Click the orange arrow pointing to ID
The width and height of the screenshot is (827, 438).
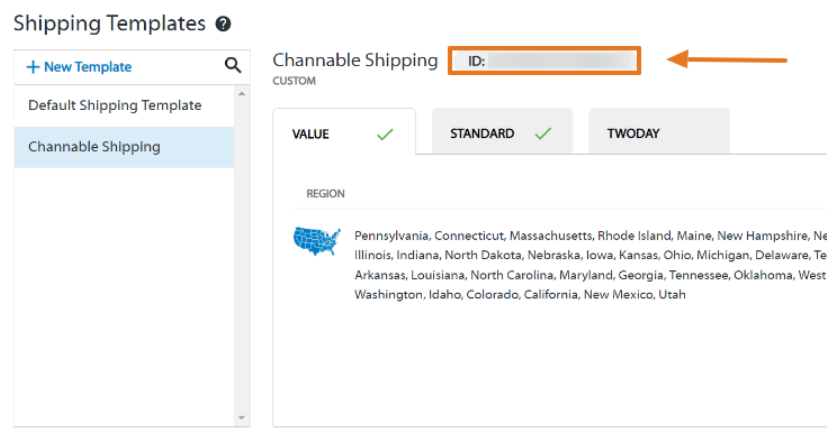726,61
